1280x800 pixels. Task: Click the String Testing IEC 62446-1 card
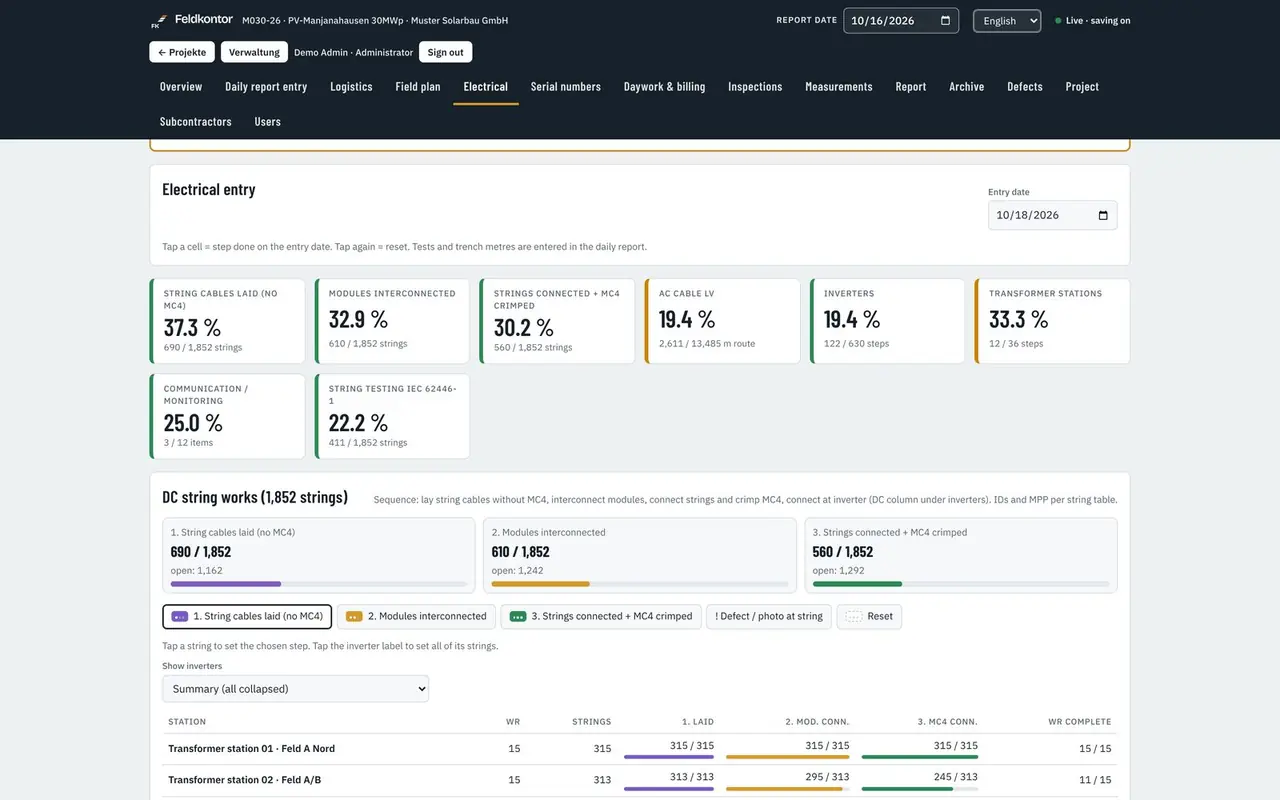point(393,416)
